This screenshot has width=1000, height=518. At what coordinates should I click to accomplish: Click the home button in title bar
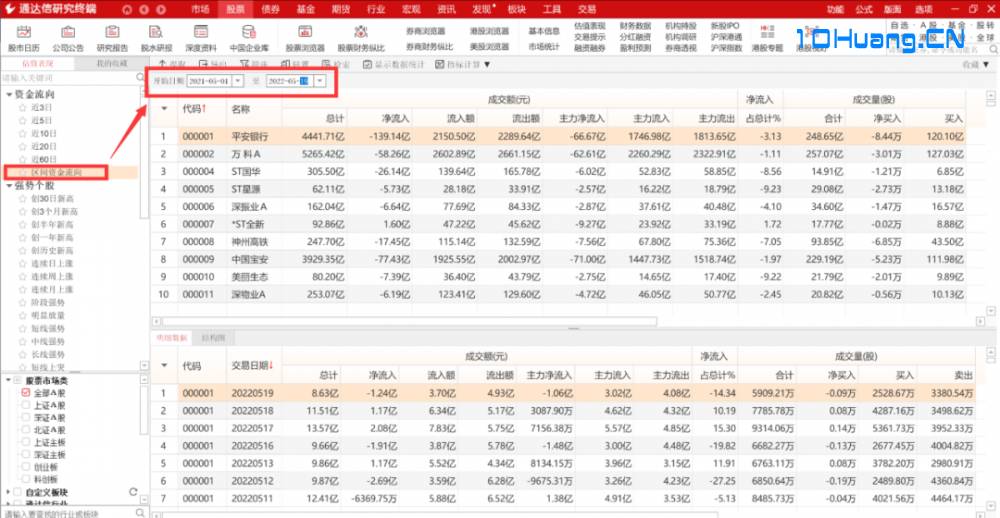click(x=127, y=10)
